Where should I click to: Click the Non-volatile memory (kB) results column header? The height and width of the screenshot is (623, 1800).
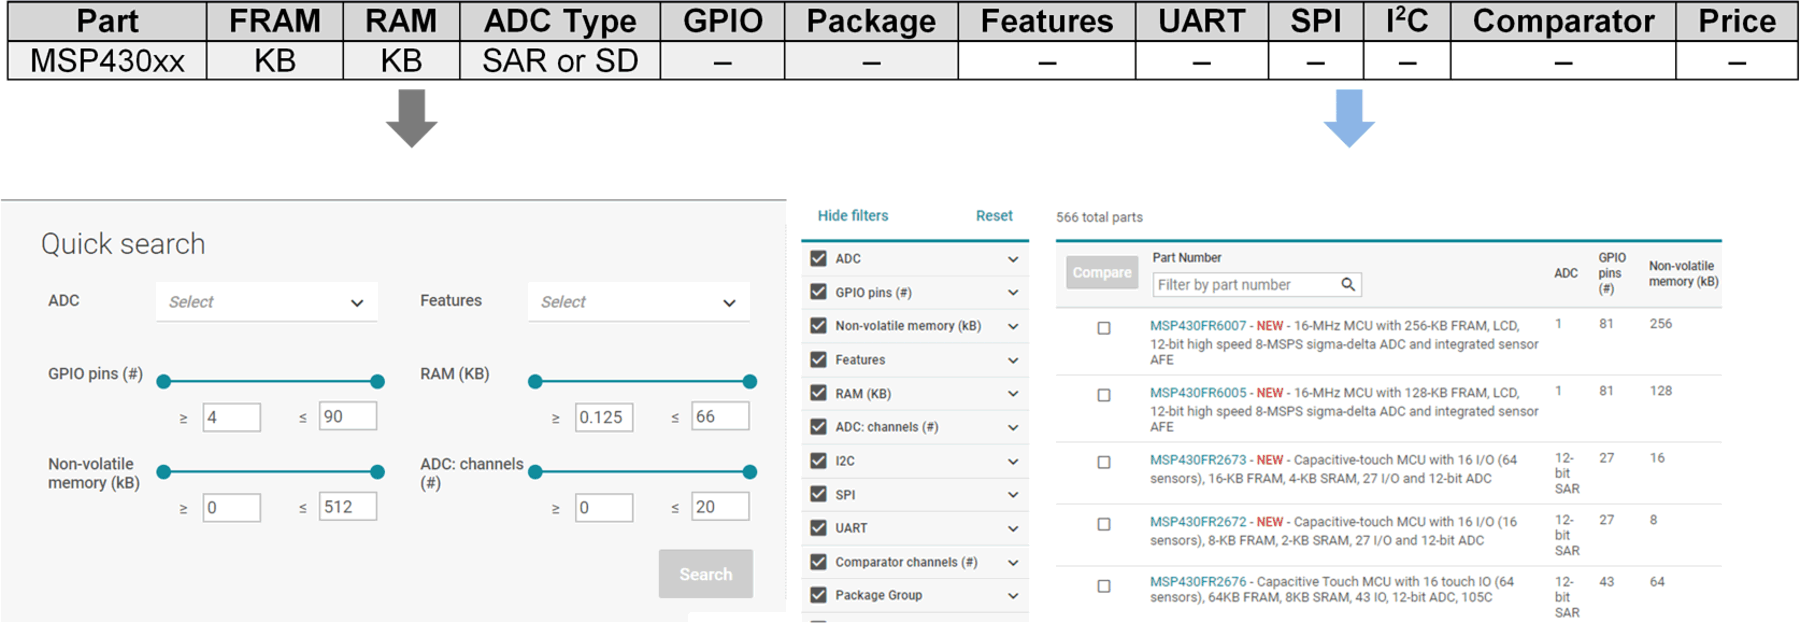(x=1684, y=274)
